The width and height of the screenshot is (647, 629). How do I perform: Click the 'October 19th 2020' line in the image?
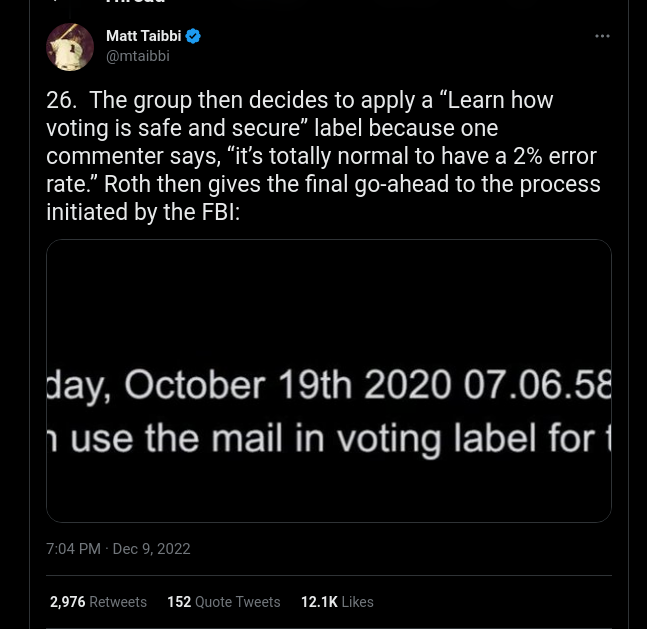point(329,385)
